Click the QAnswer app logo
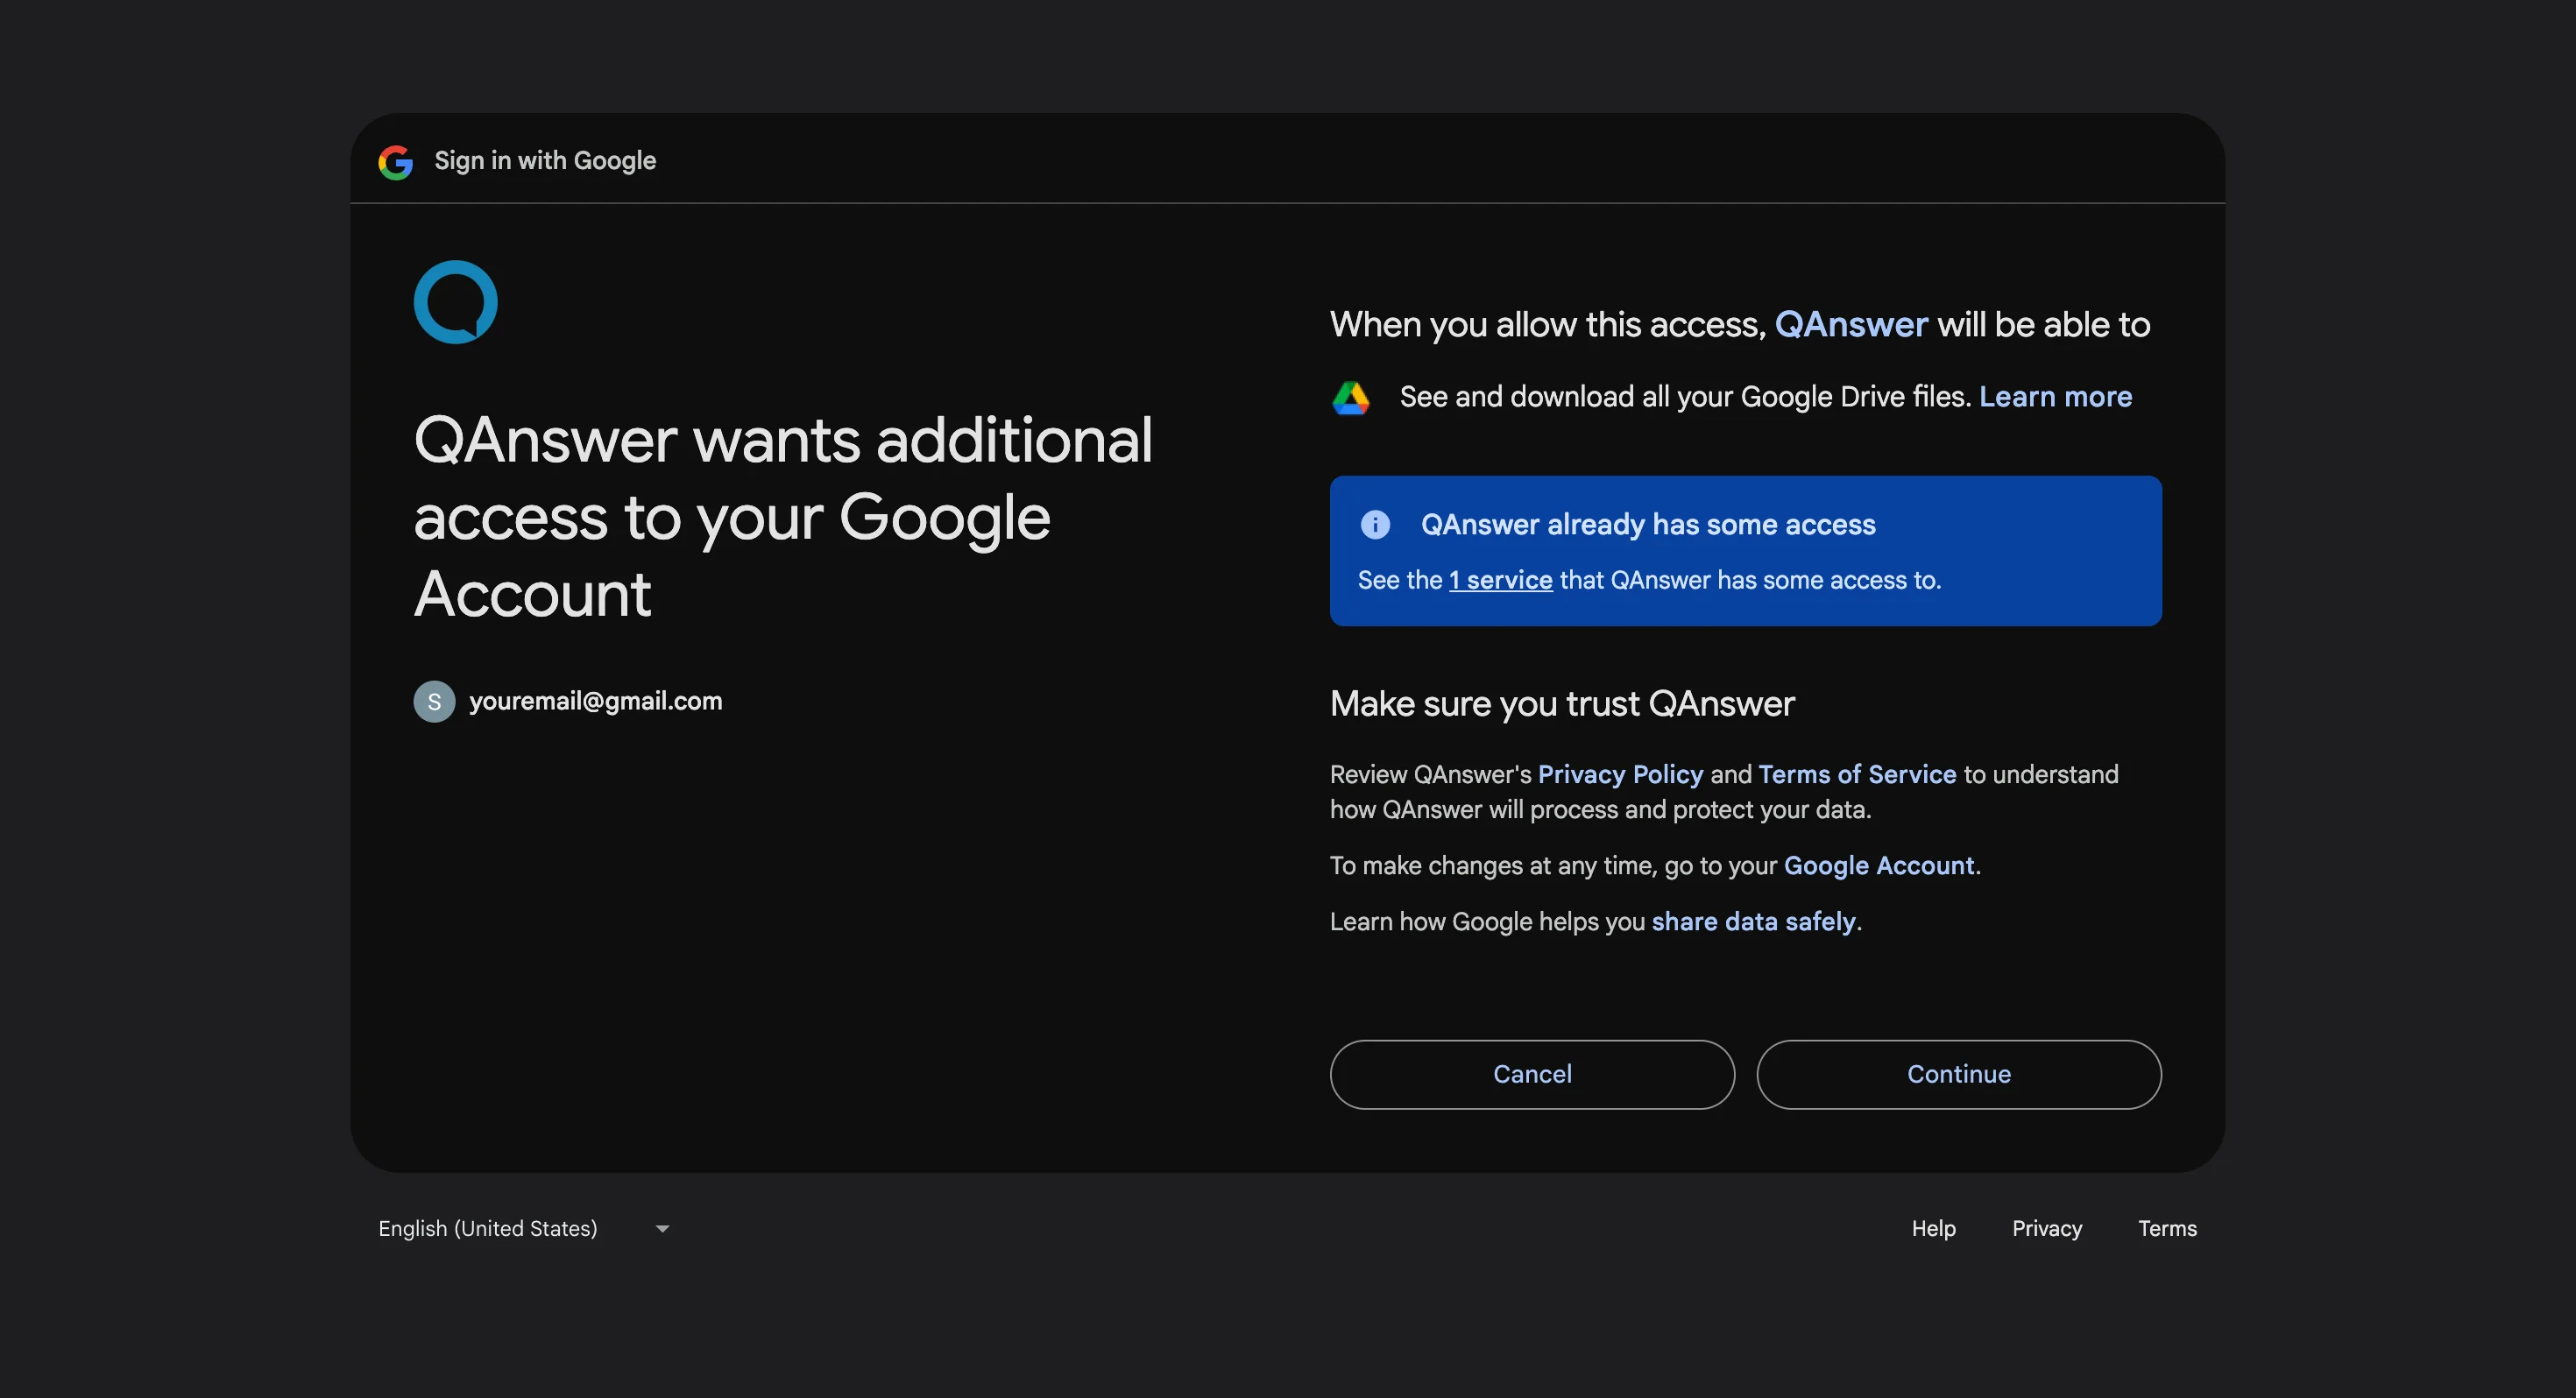 click(455, 302)
